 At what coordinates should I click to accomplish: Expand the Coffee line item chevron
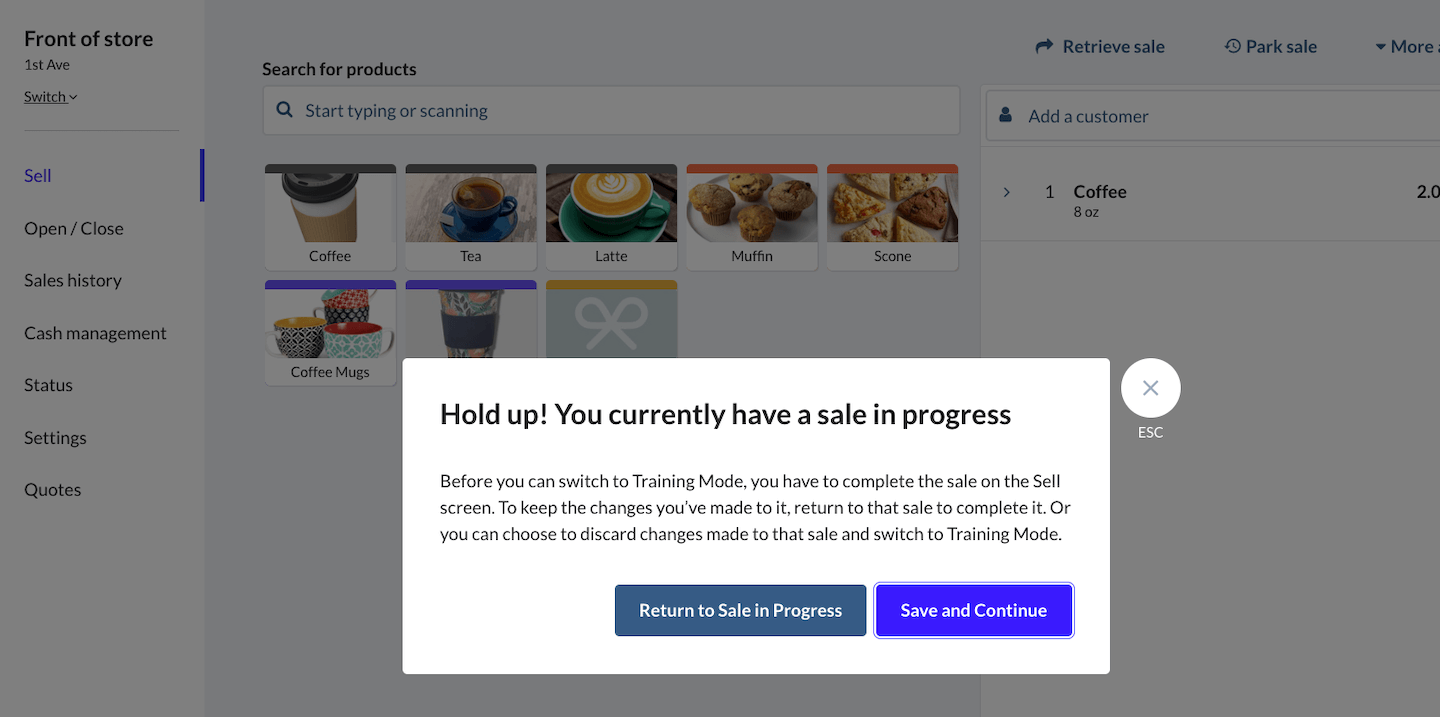click(x=1007, y=192)
